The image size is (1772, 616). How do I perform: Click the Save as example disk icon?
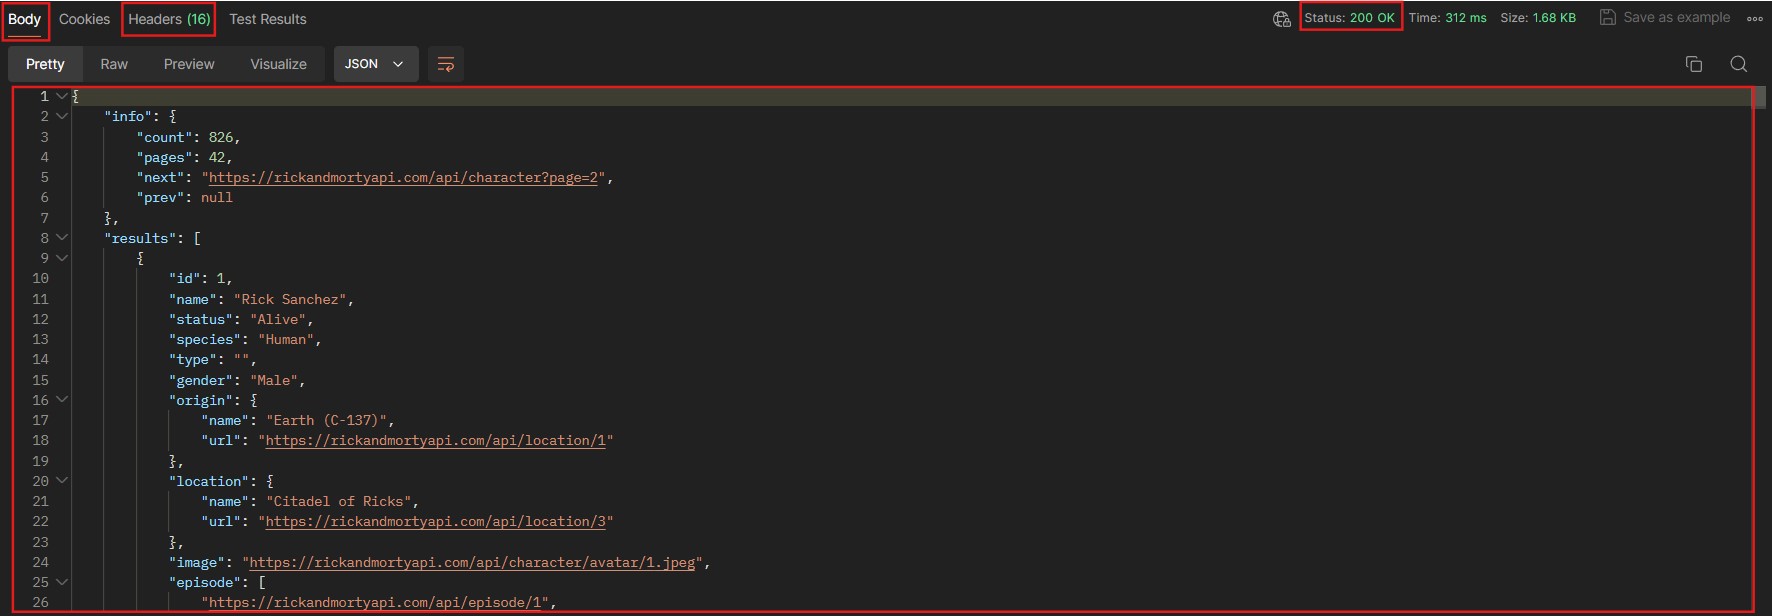pos(1608,17)
